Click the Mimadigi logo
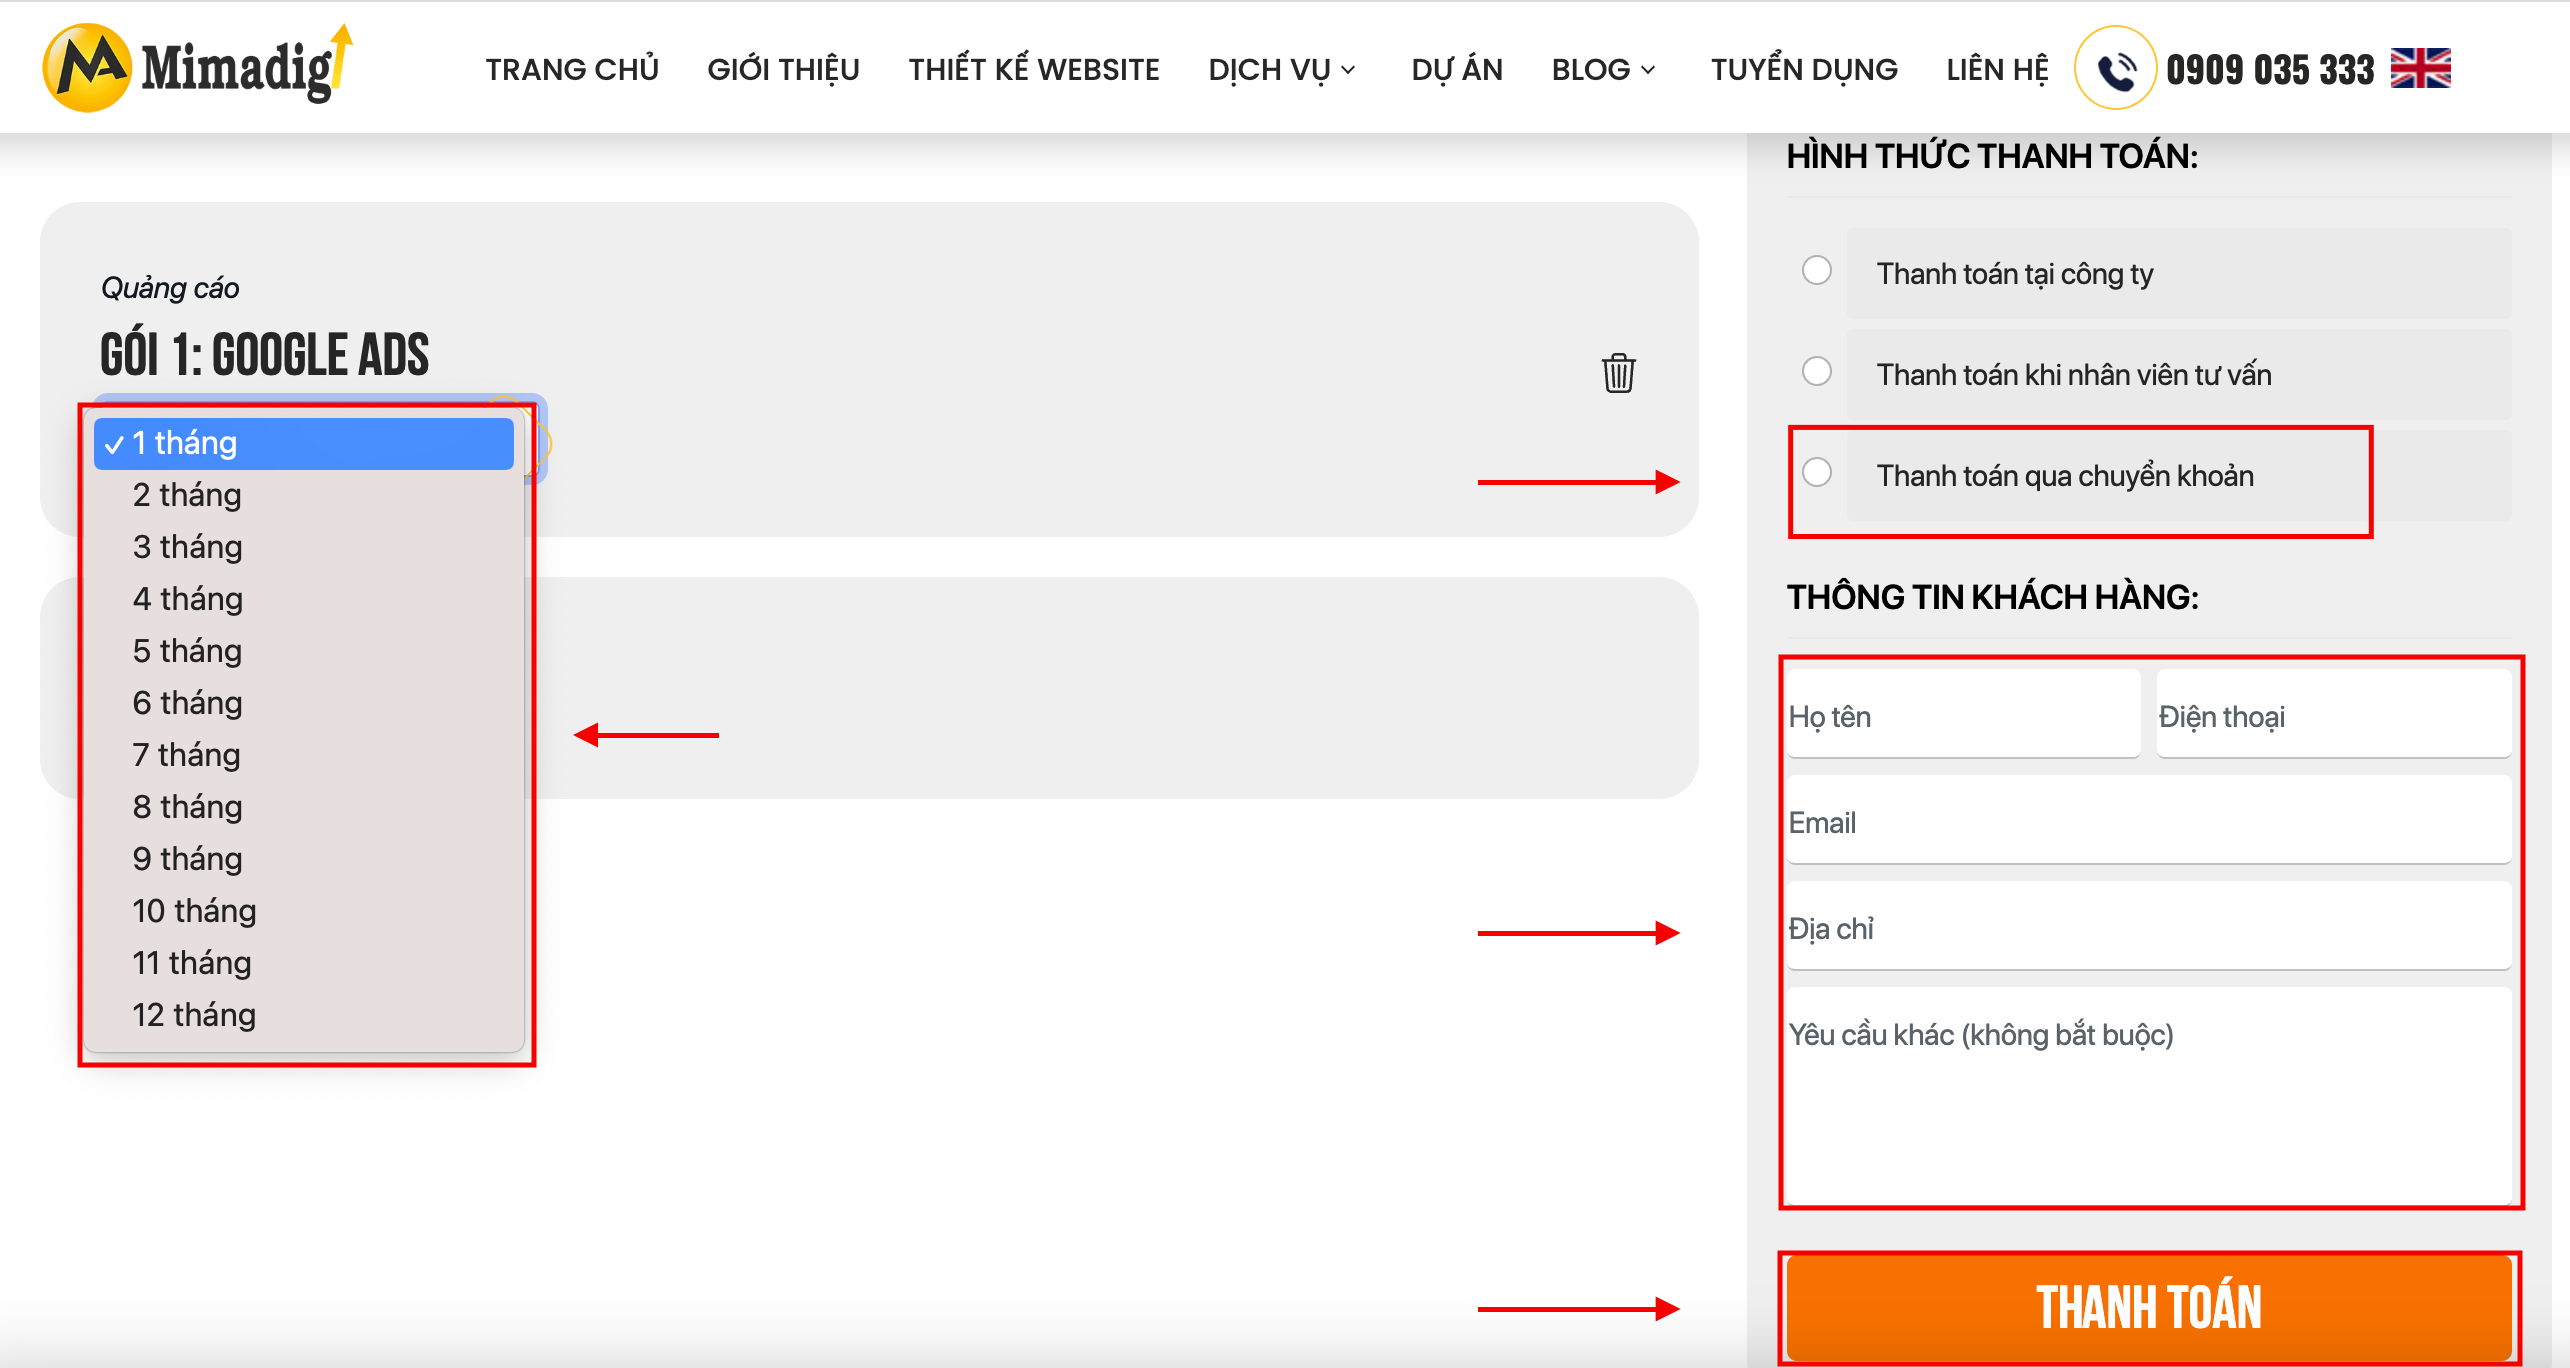Viewport: 2570px width, 1368px height. [x=197, y=67]
